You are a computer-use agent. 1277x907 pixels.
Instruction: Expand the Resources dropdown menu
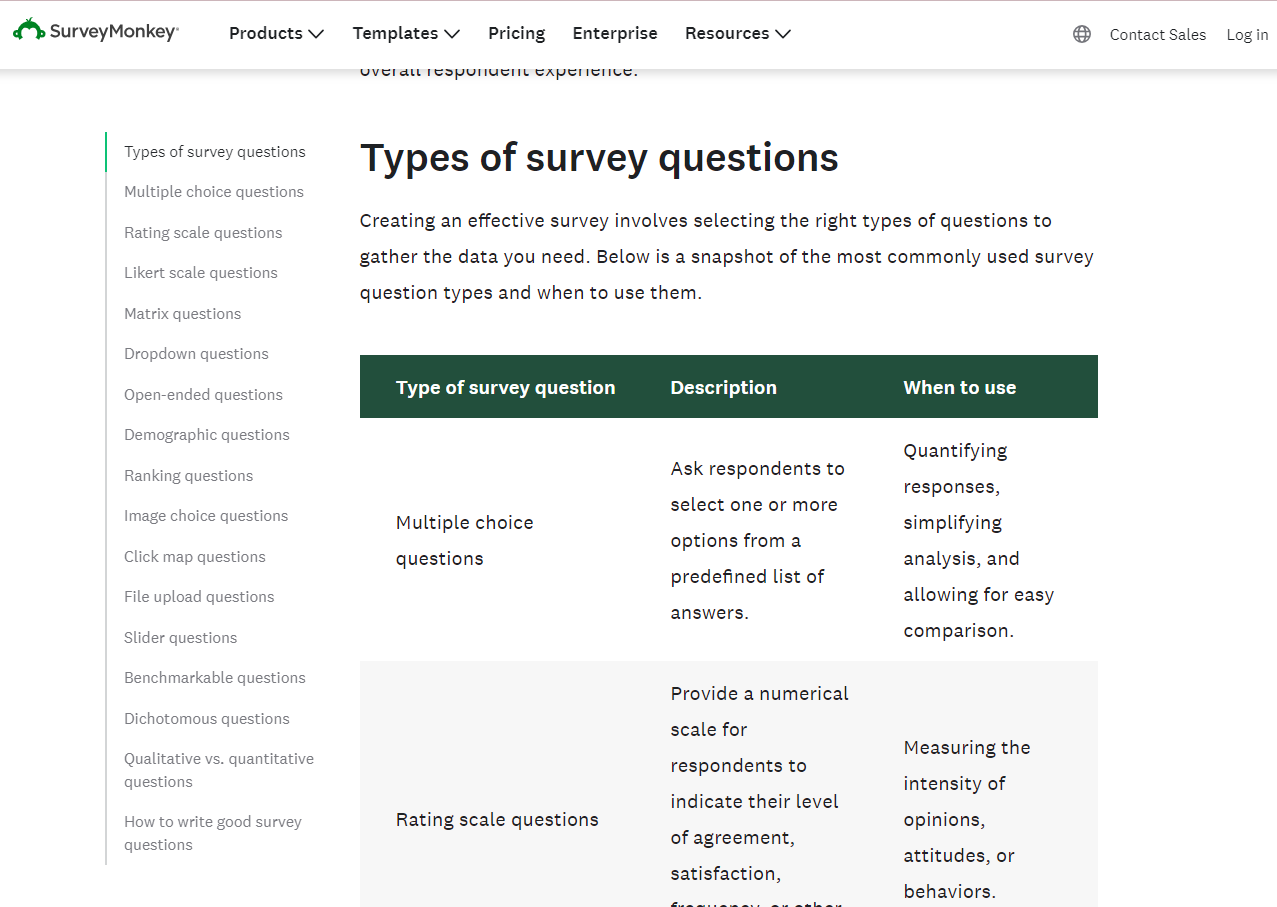pyautogui.click(x=737, y=33)
